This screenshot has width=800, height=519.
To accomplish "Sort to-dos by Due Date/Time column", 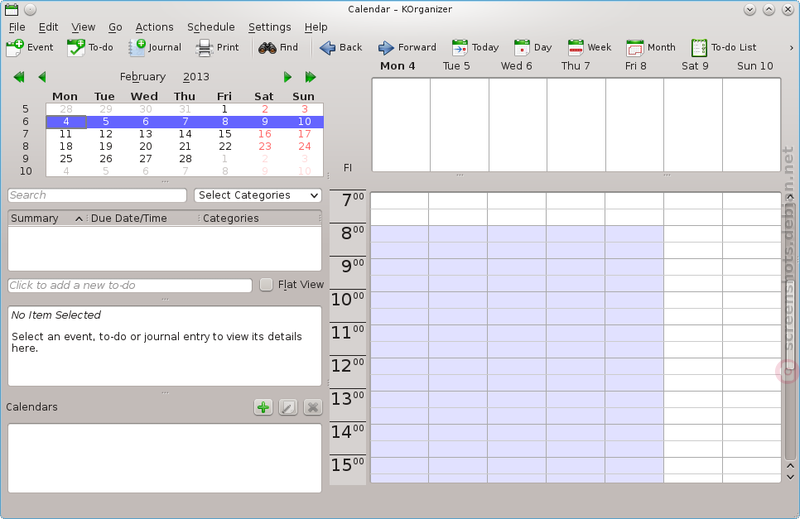I will click(x=143, y=218).
